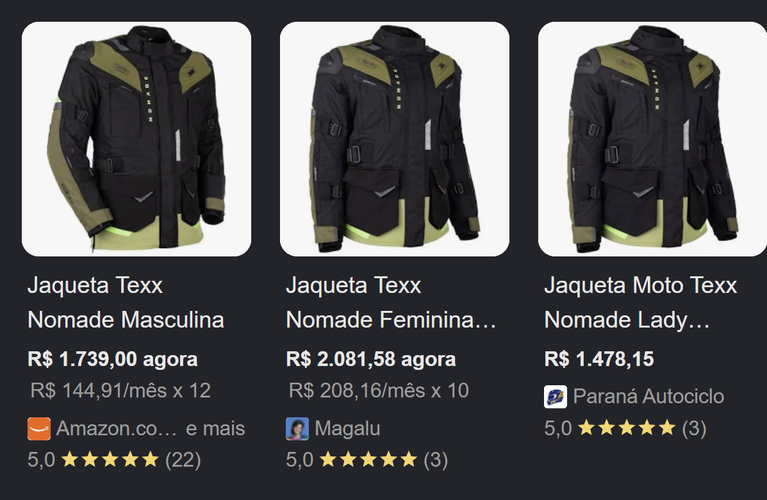Click the R$ 144,91/mês x 12 installment text
The width and height of the screenshot is (767, 500).
(x=120, y=390)
